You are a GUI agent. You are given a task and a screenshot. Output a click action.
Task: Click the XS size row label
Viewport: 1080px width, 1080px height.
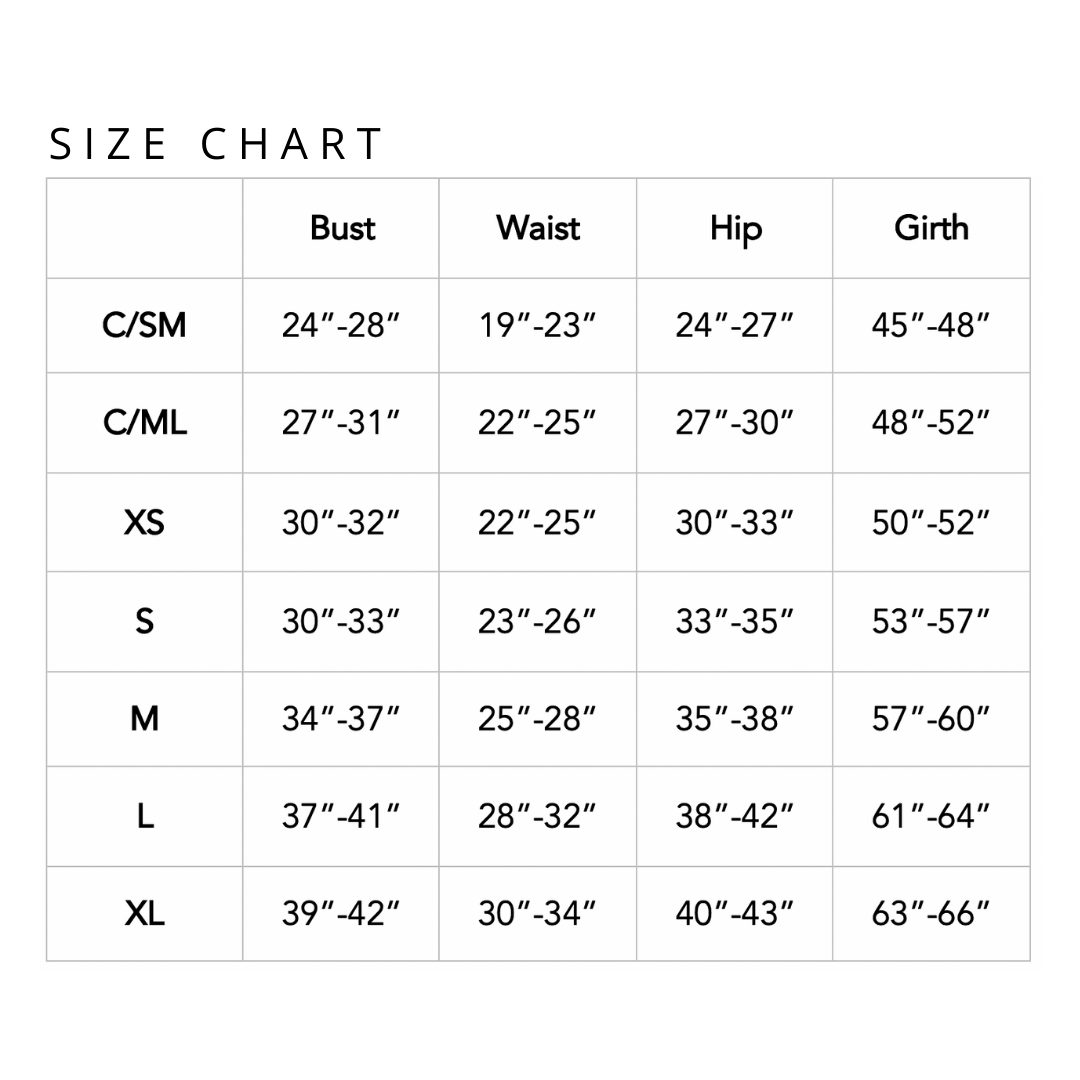tap(144, 522)
